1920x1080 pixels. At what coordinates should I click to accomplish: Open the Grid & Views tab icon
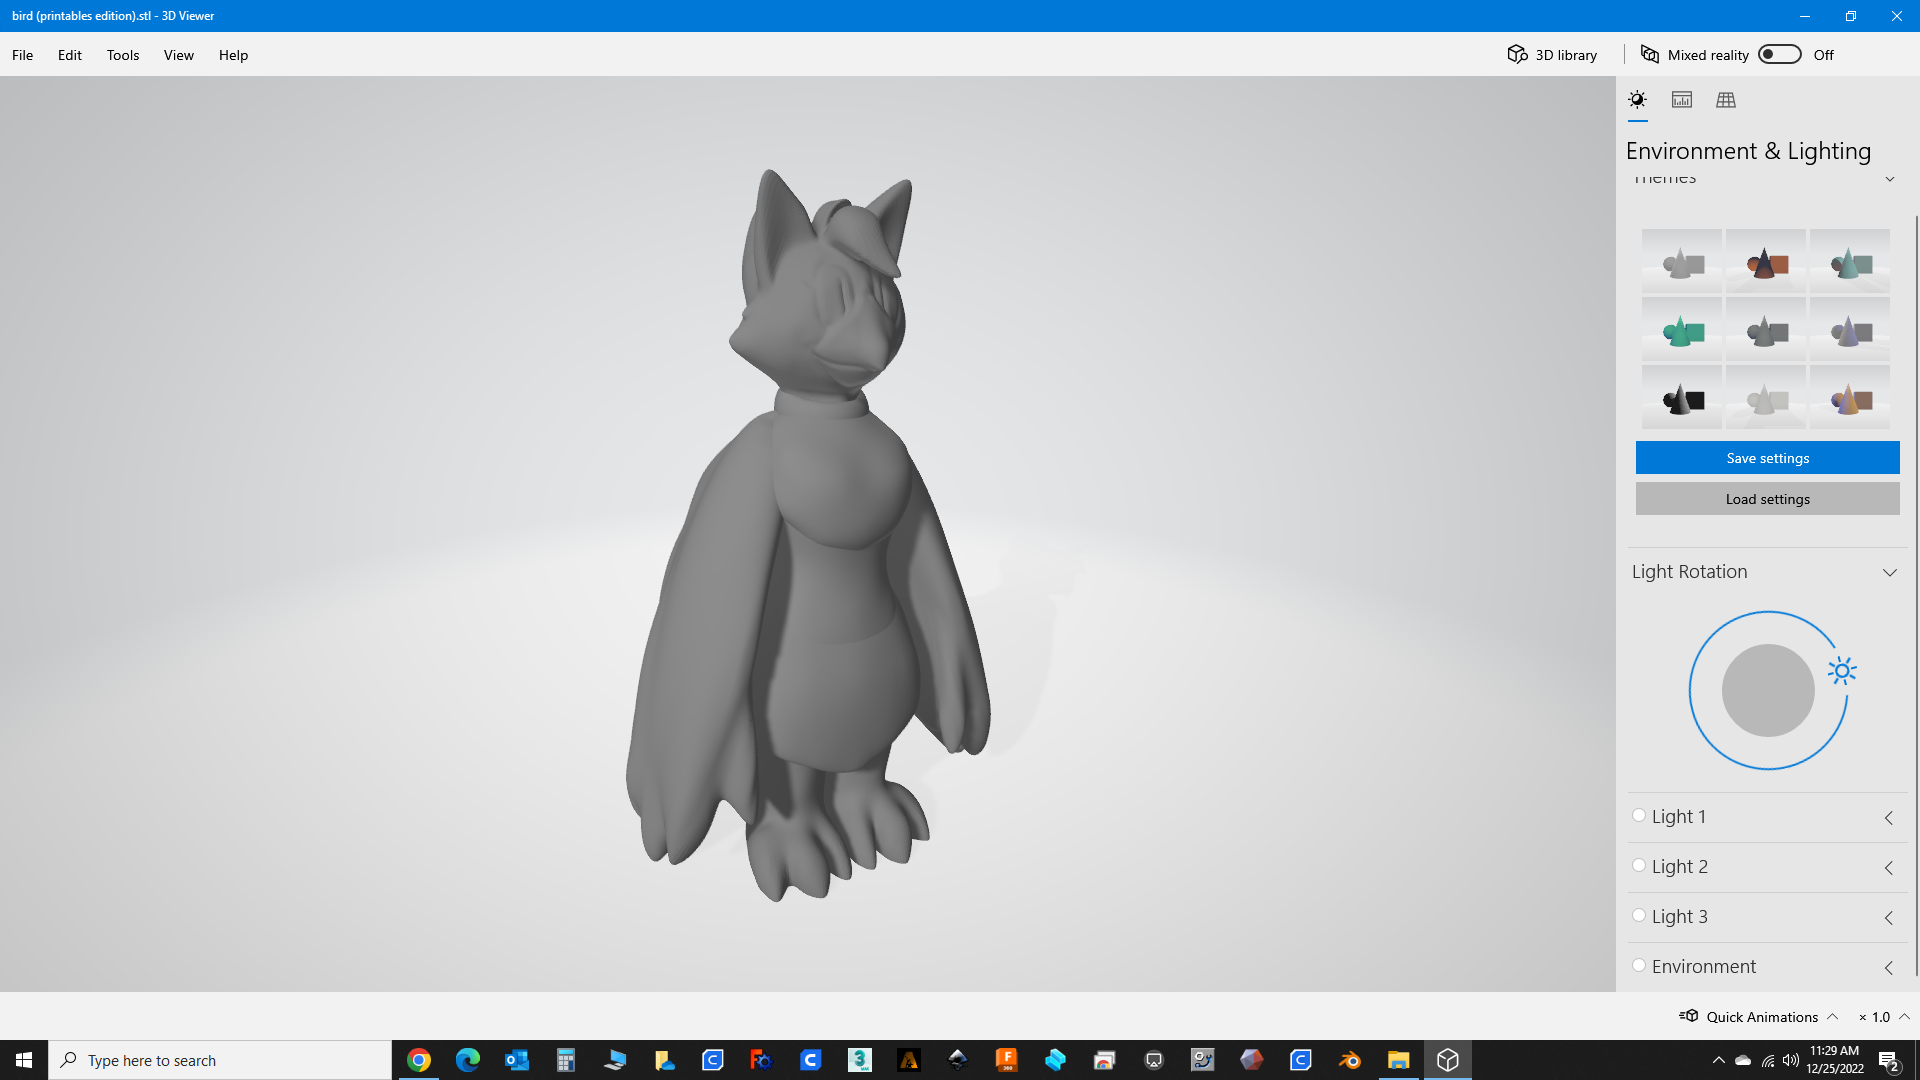point(1726,100)
